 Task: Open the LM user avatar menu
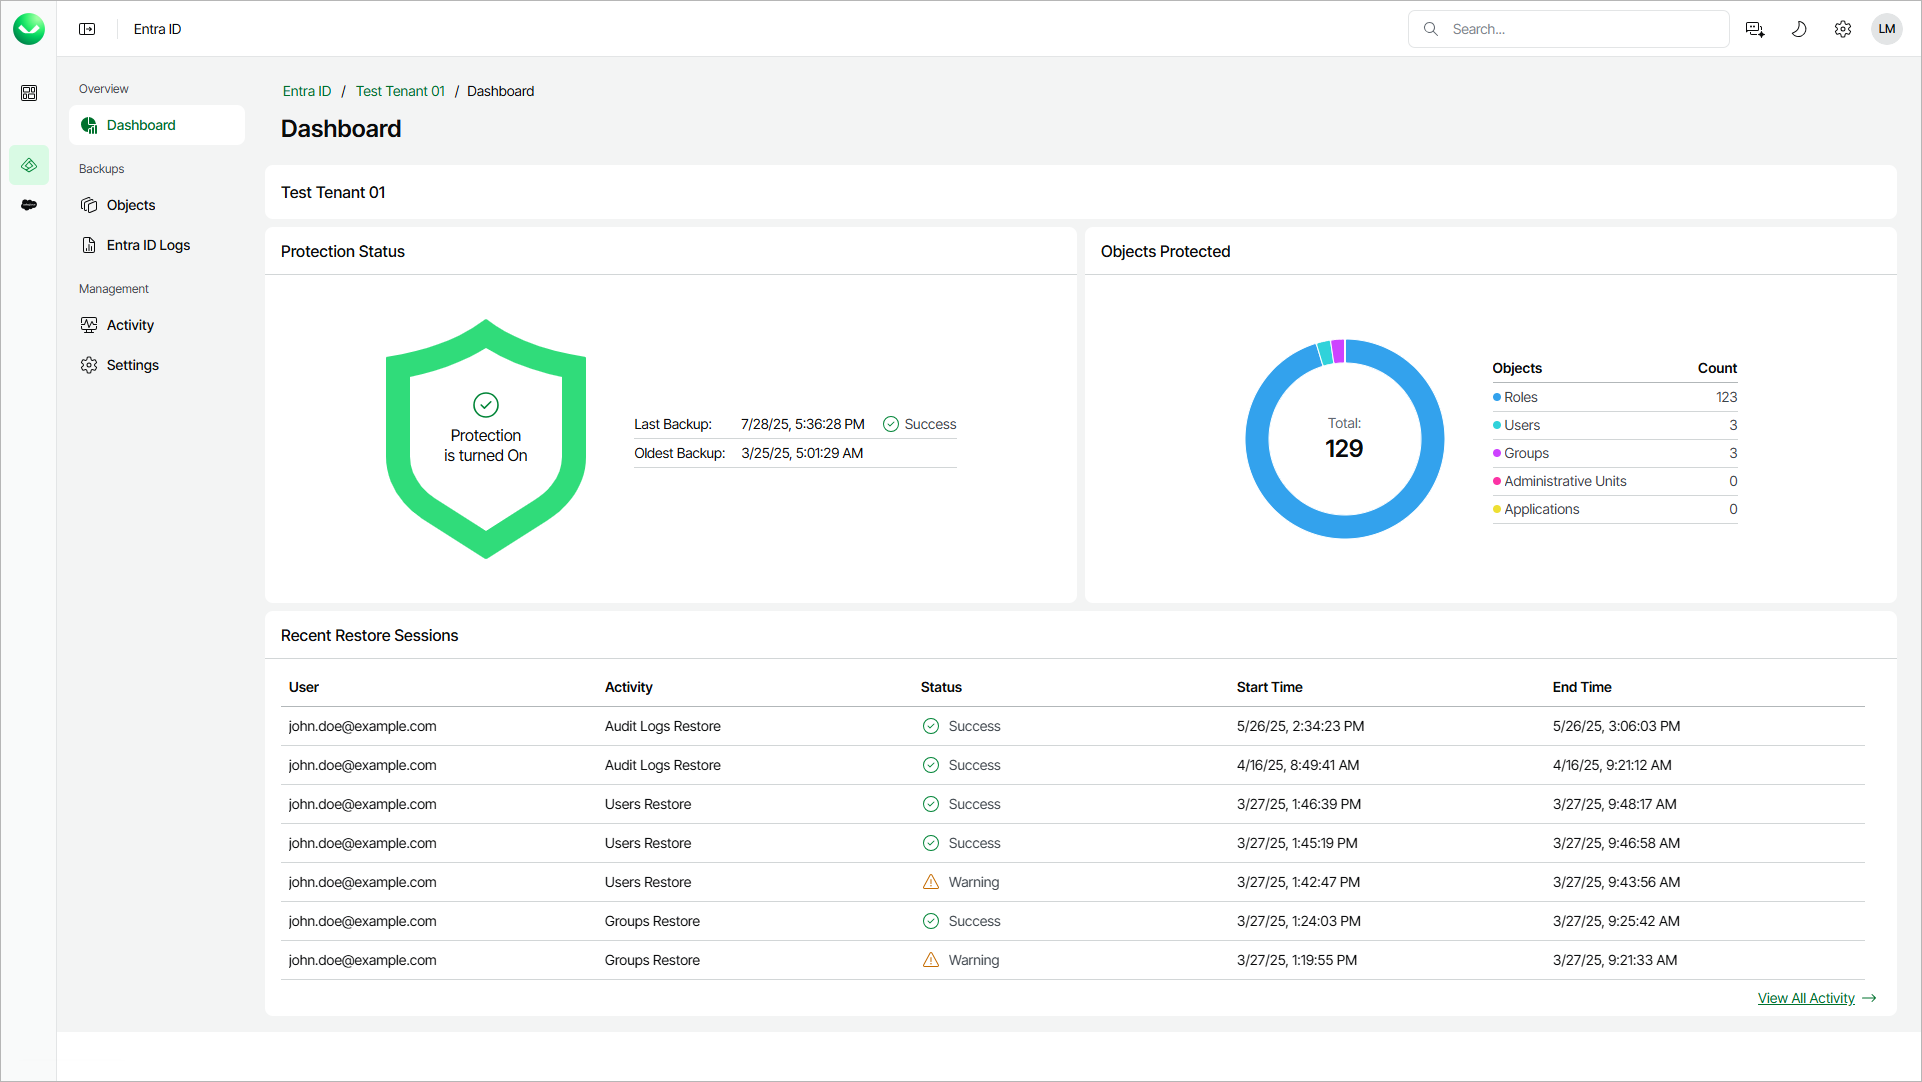pyautogui.click(x=1887, y=29)
